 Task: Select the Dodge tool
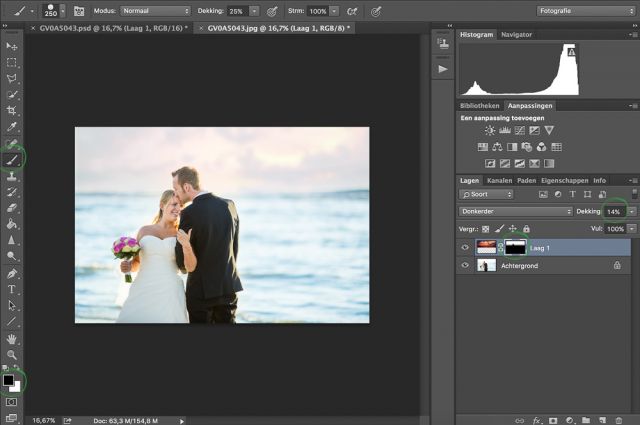[x=11, y=256]
